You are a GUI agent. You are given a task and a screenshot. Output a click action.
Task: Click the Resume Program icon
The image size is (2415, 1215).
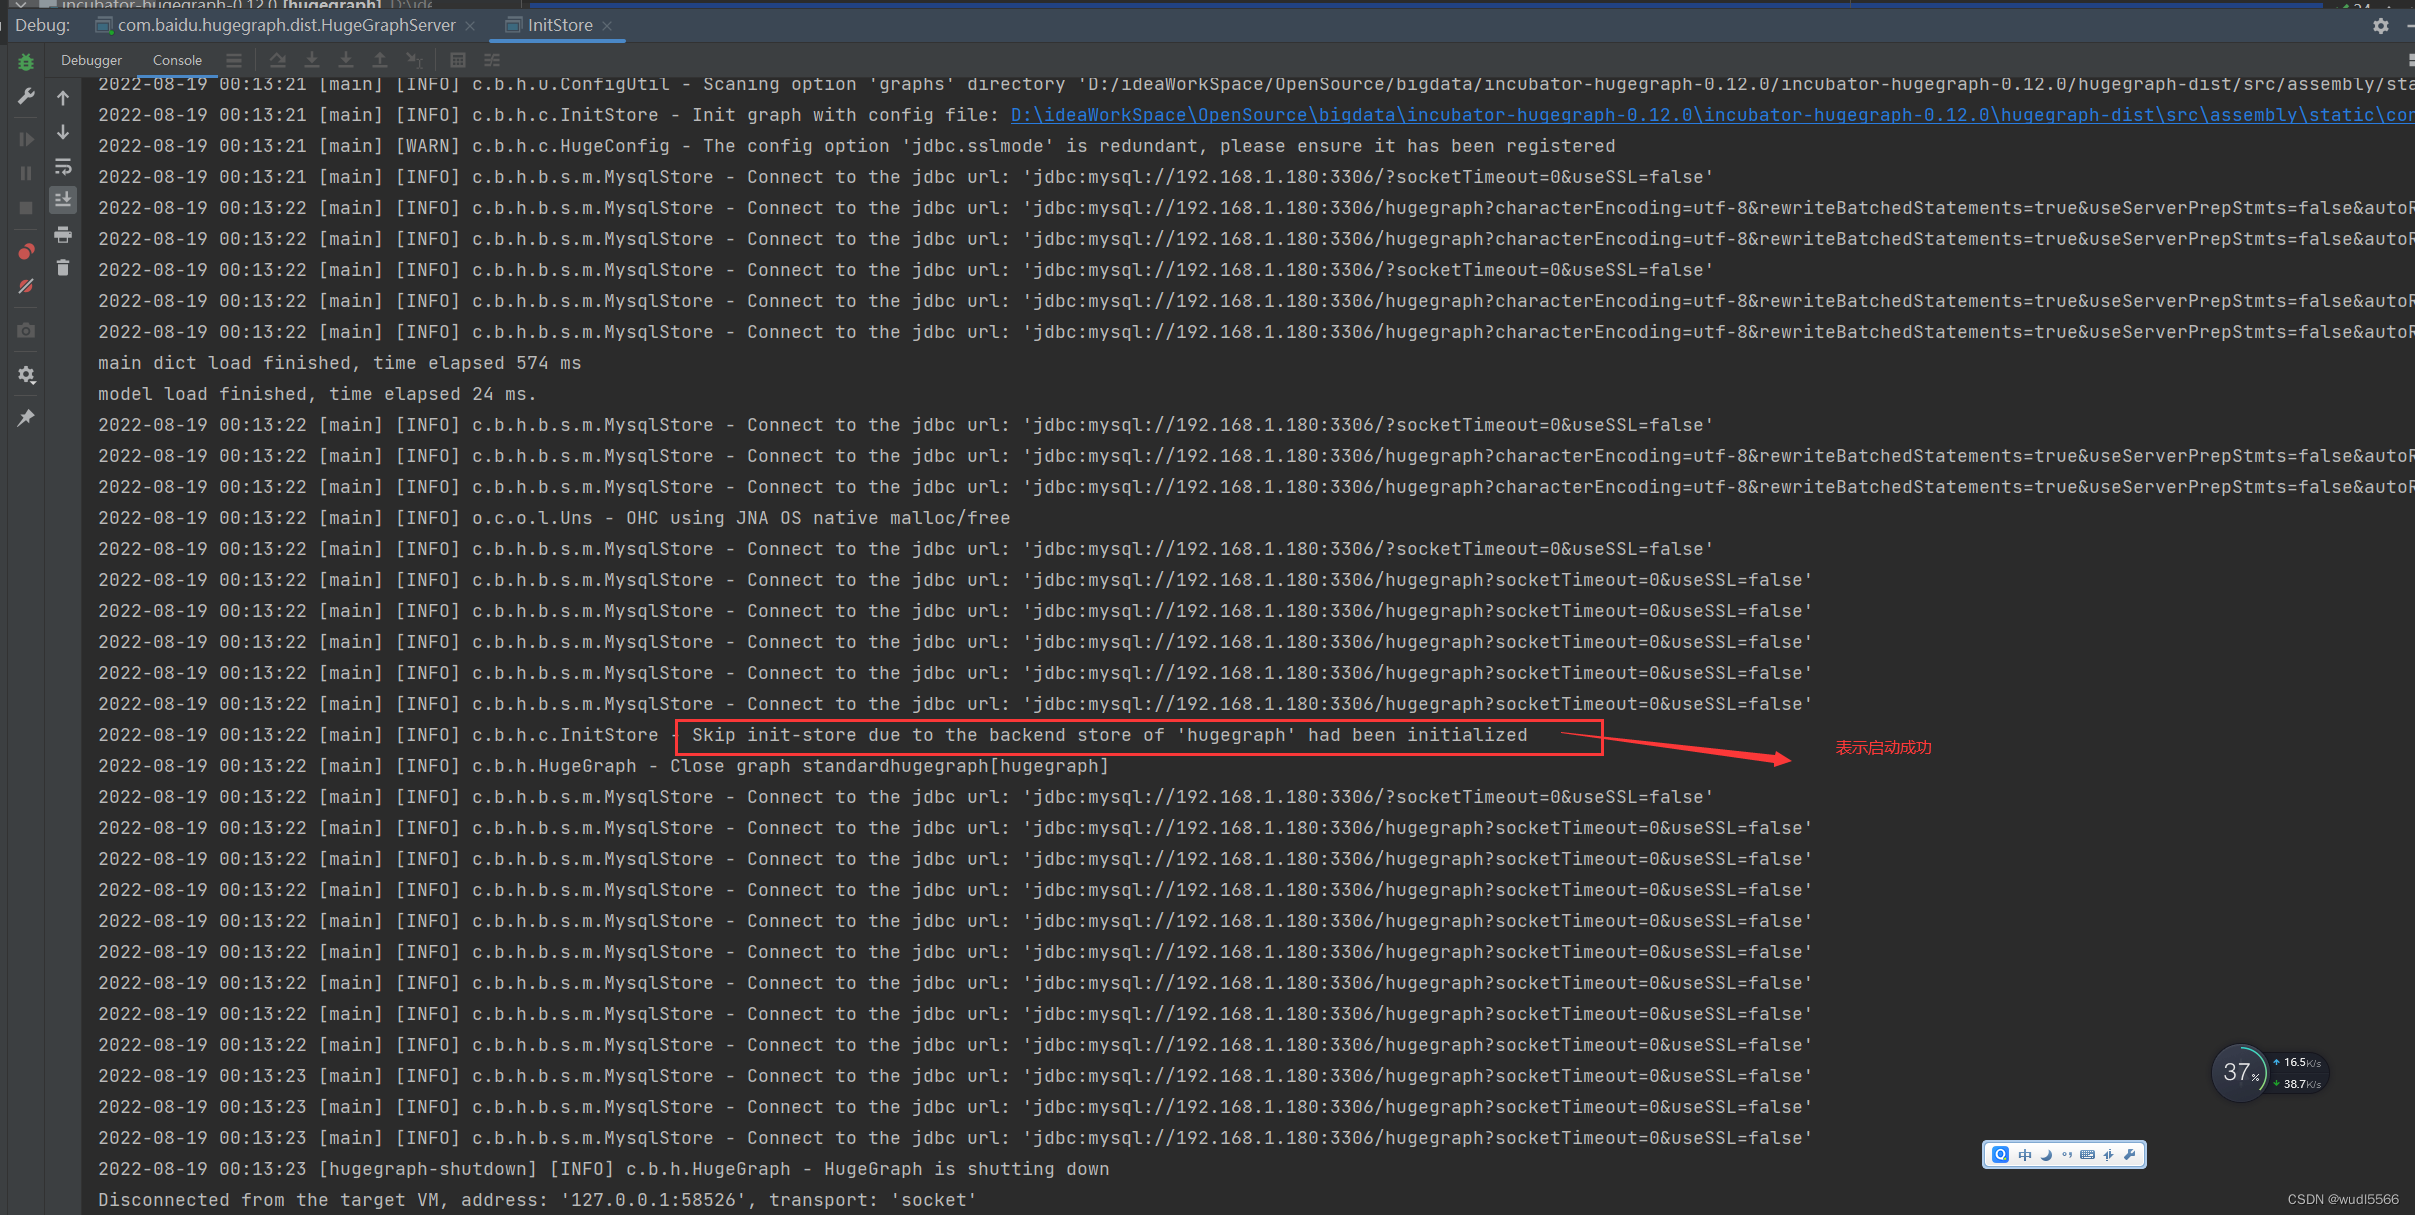pos(26,139)
